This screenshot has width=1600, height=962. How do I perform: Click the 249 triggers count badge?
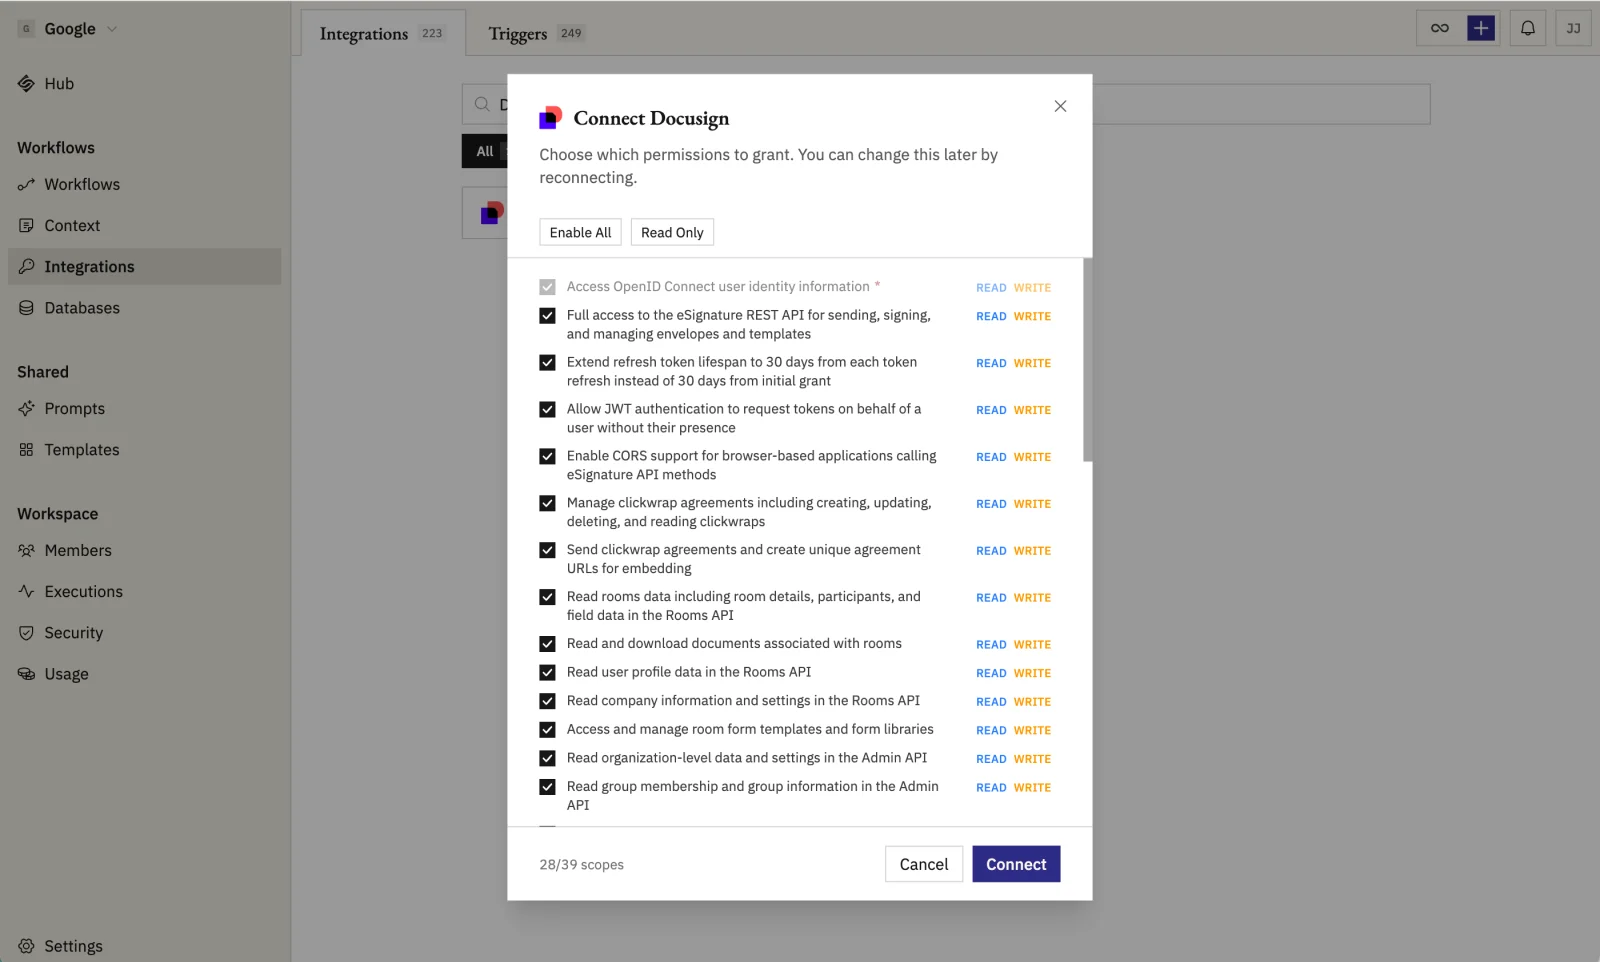point(571,33)
